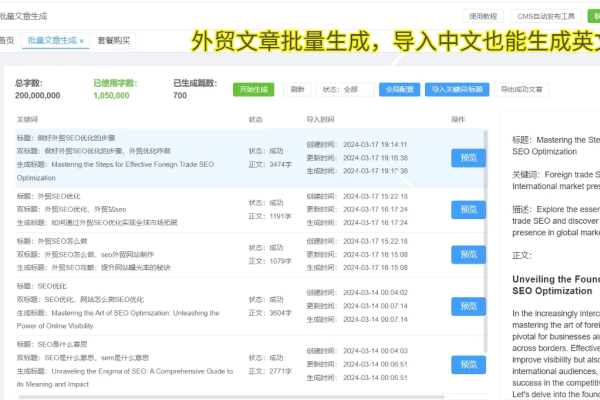Switch to the 首页 tab
The height and width of the screenshot is (400, 600).
click(7, 41)
